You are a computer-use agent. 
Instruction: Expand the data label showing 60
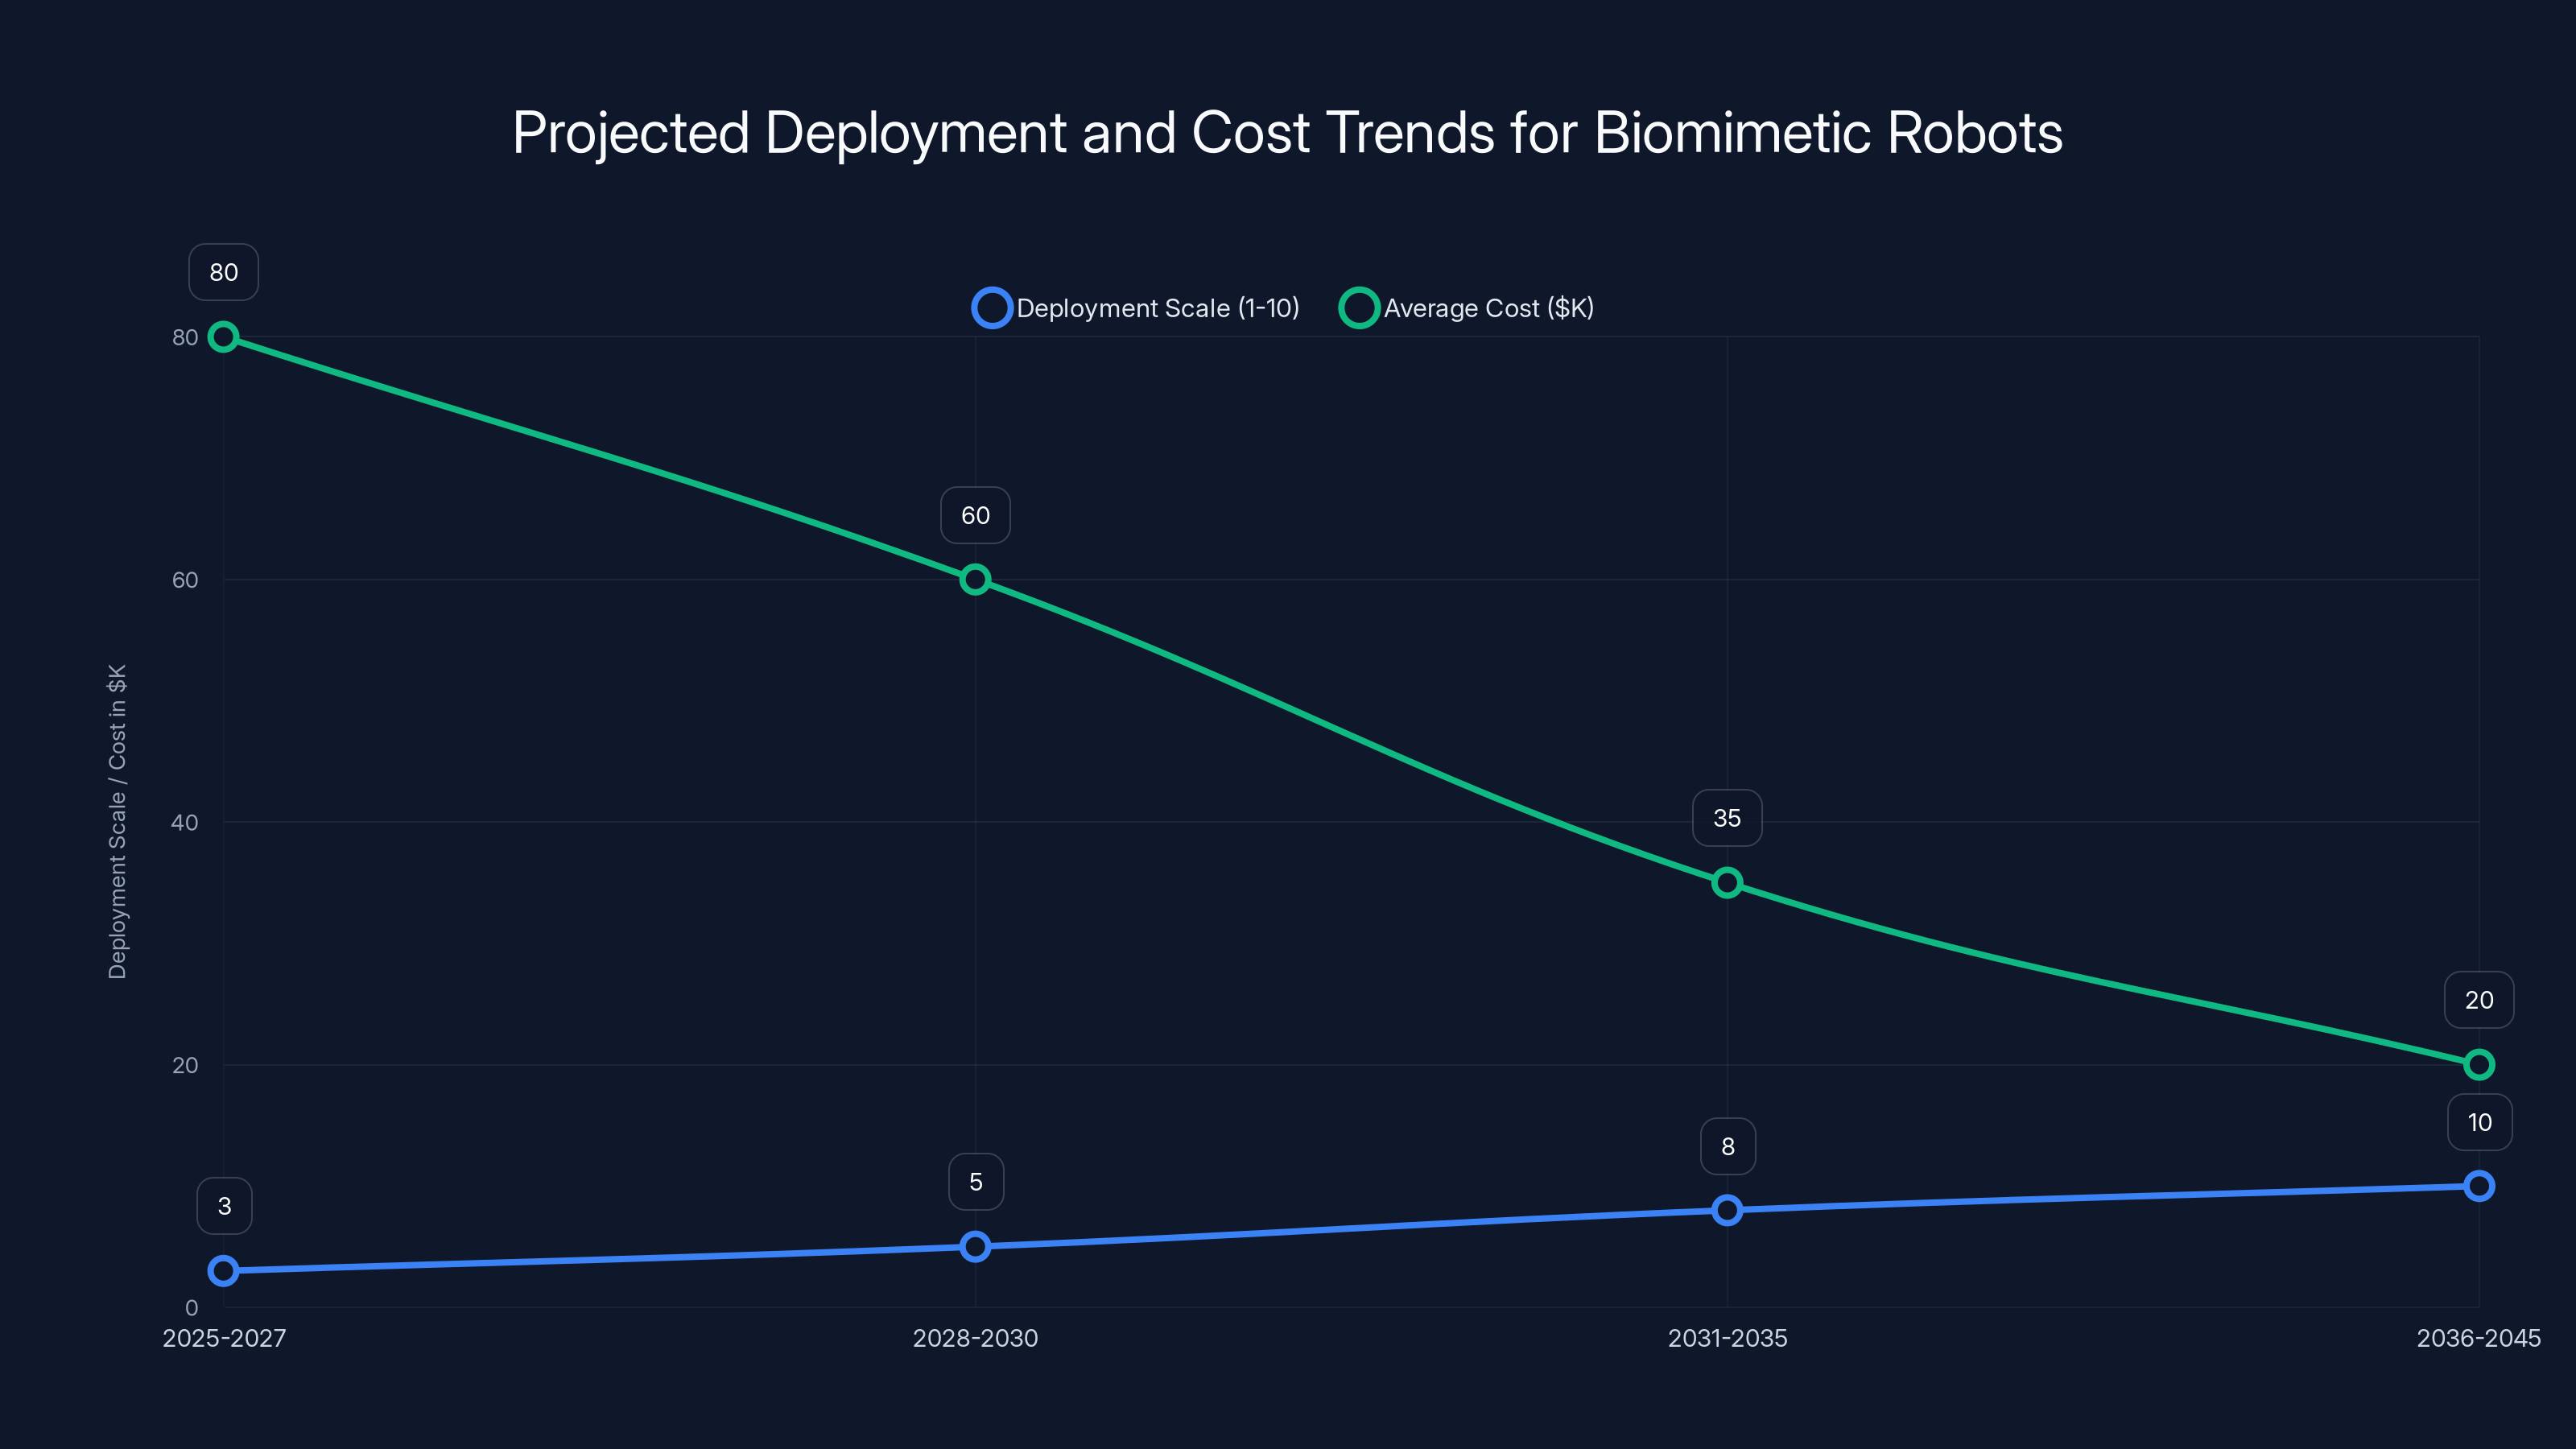[975, 515]
